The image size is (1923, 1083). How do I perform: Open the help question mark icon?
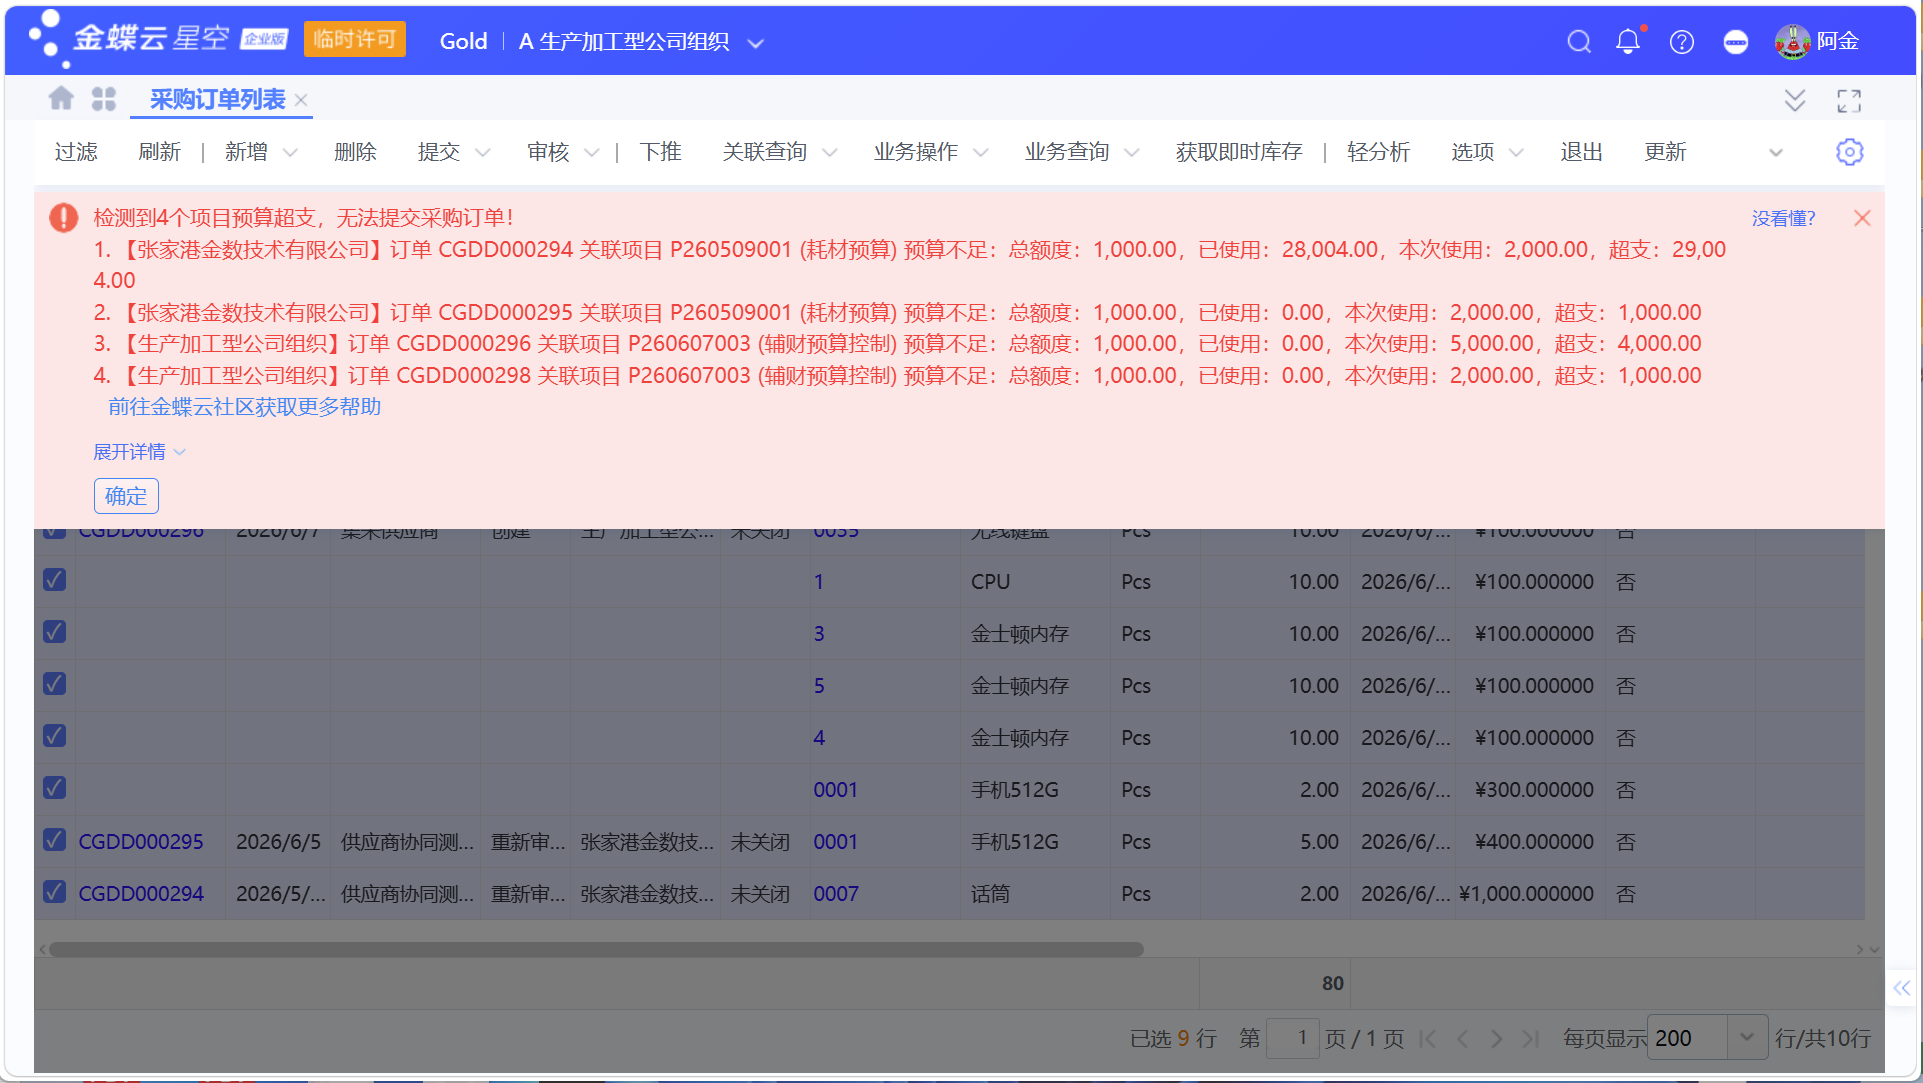coord(1682,42)
